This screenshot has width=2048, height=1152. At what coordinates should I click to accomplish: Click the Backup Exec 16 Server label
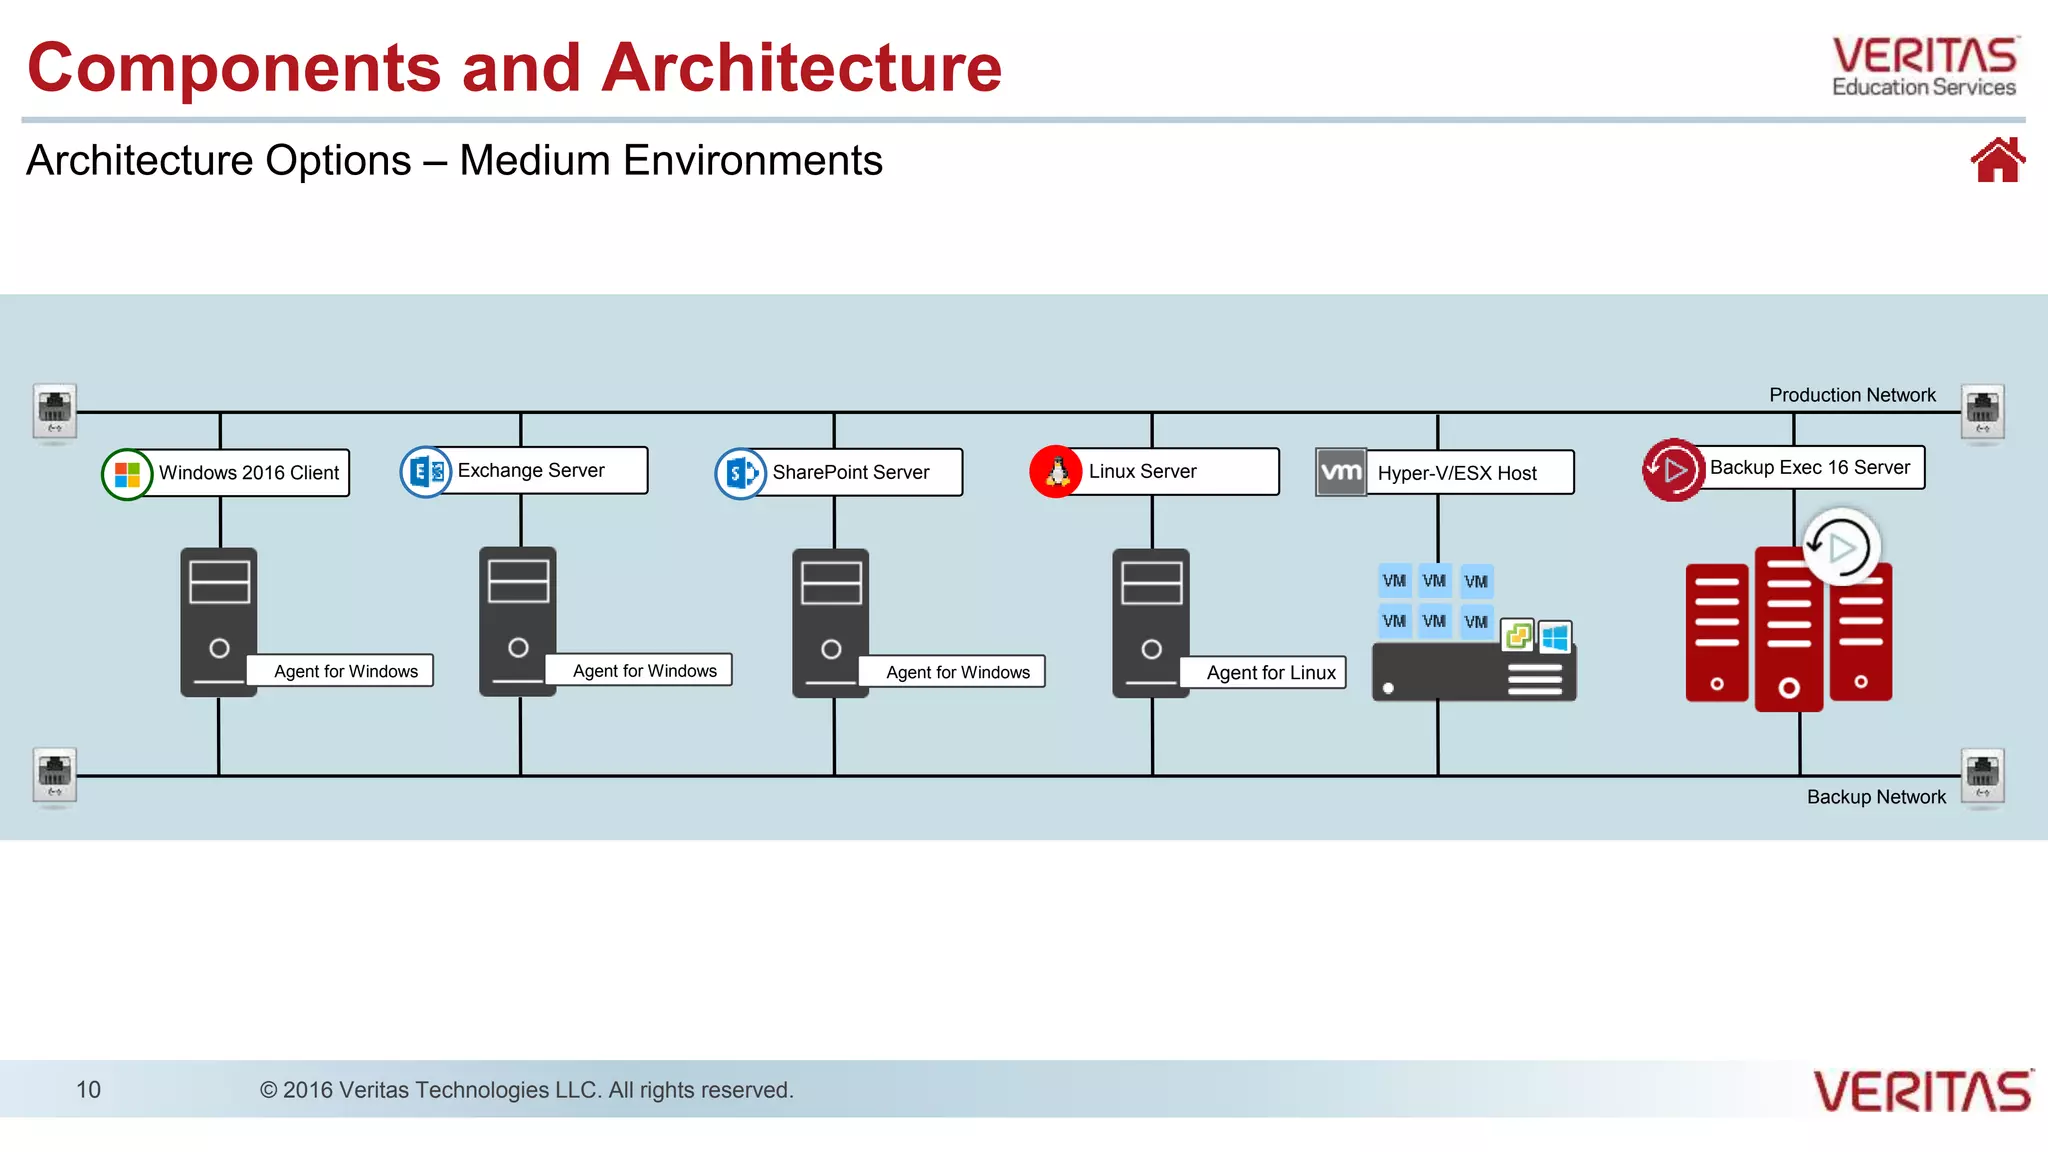tap(1810, 467)
